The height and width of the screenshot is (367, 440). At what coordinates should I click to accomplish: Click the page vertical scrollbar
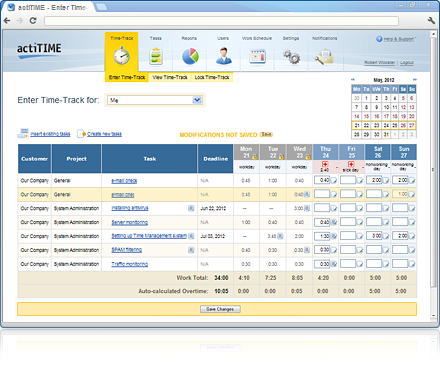tap(433, 162)
